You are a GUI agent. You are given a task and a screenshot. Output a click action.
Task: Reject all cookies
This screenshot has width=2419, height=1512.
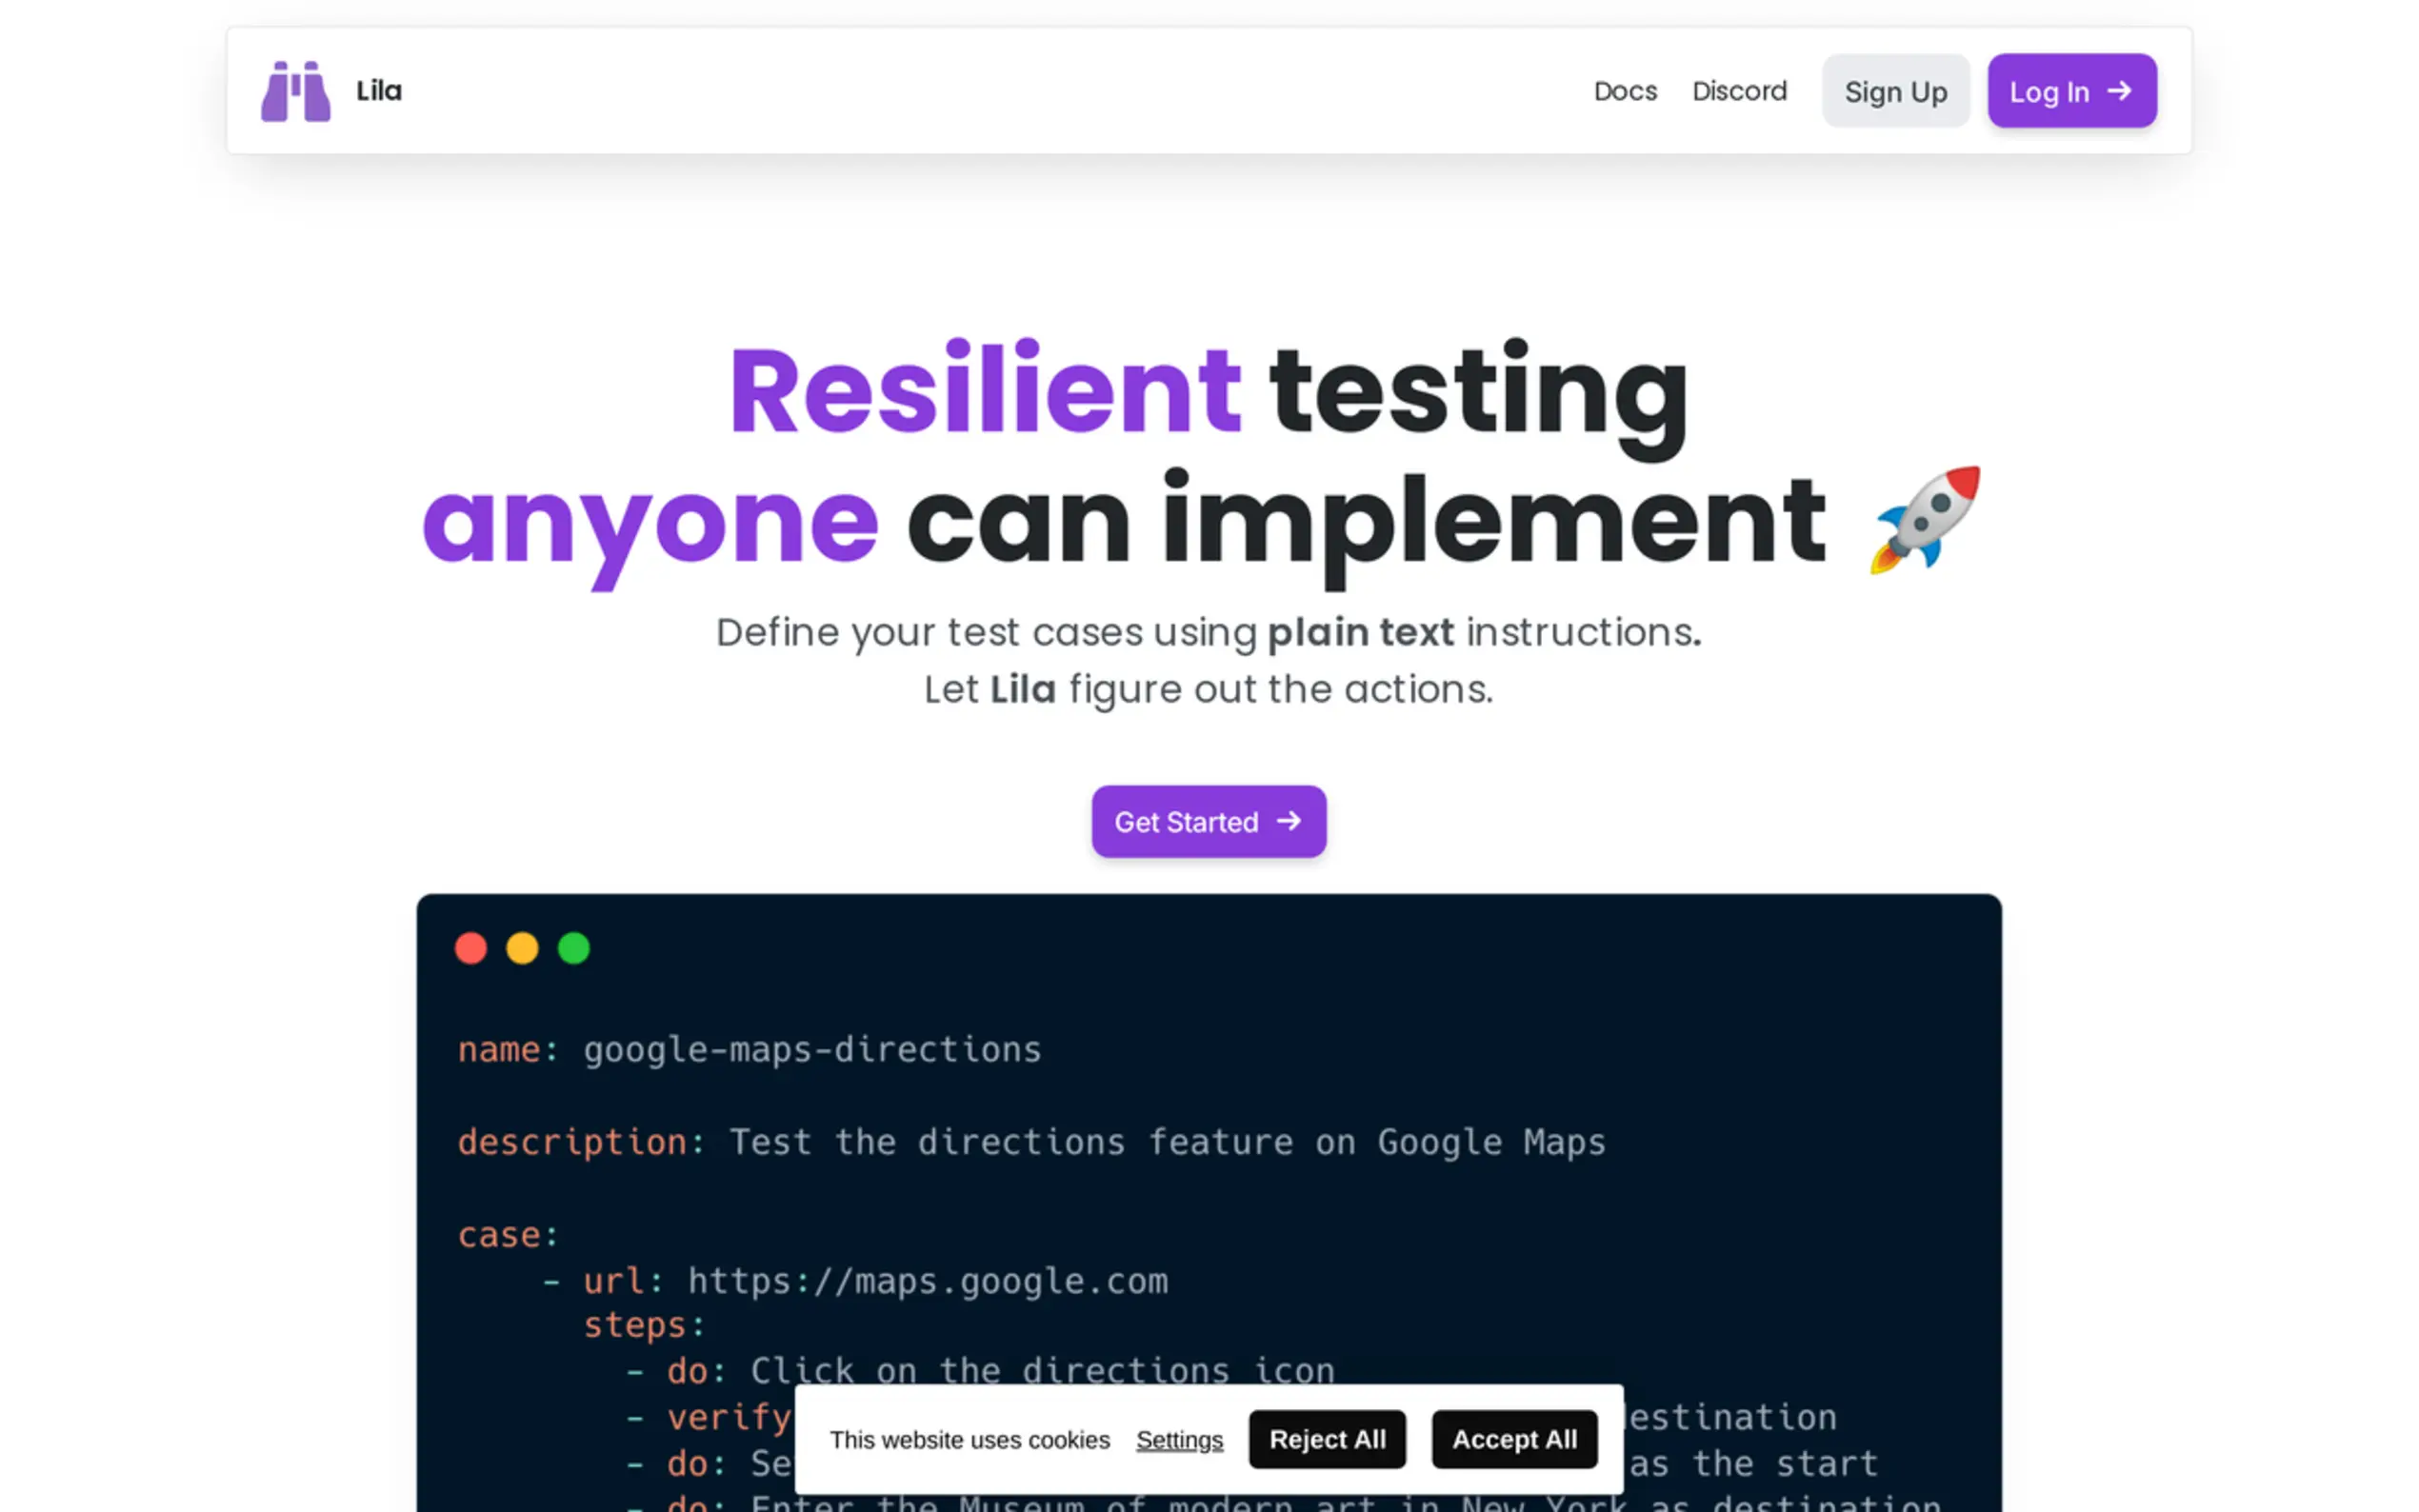pos(1326,1440)
